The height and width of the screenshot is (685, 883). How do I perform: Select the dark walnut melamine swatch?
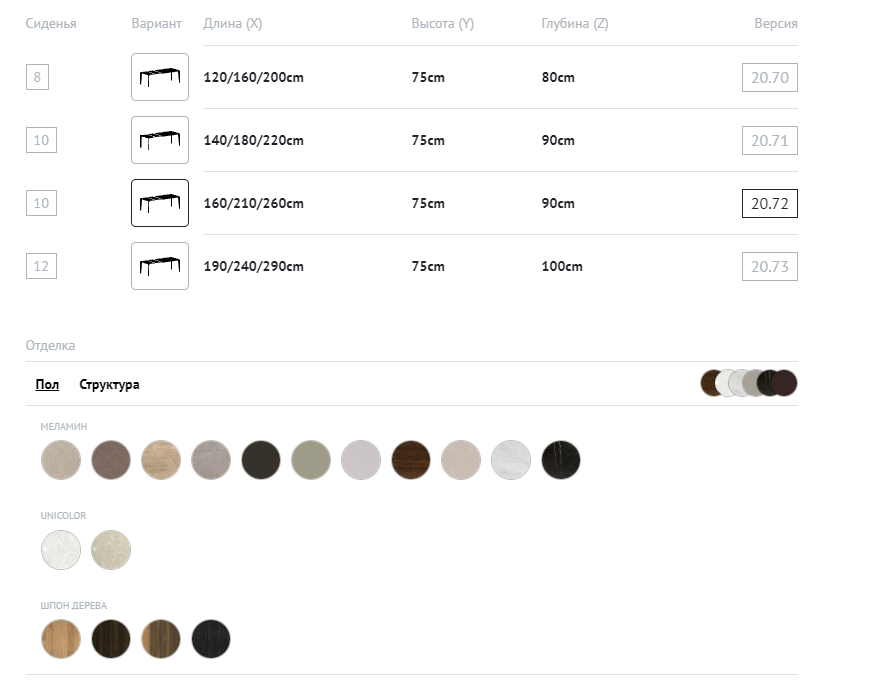point(411,460)
